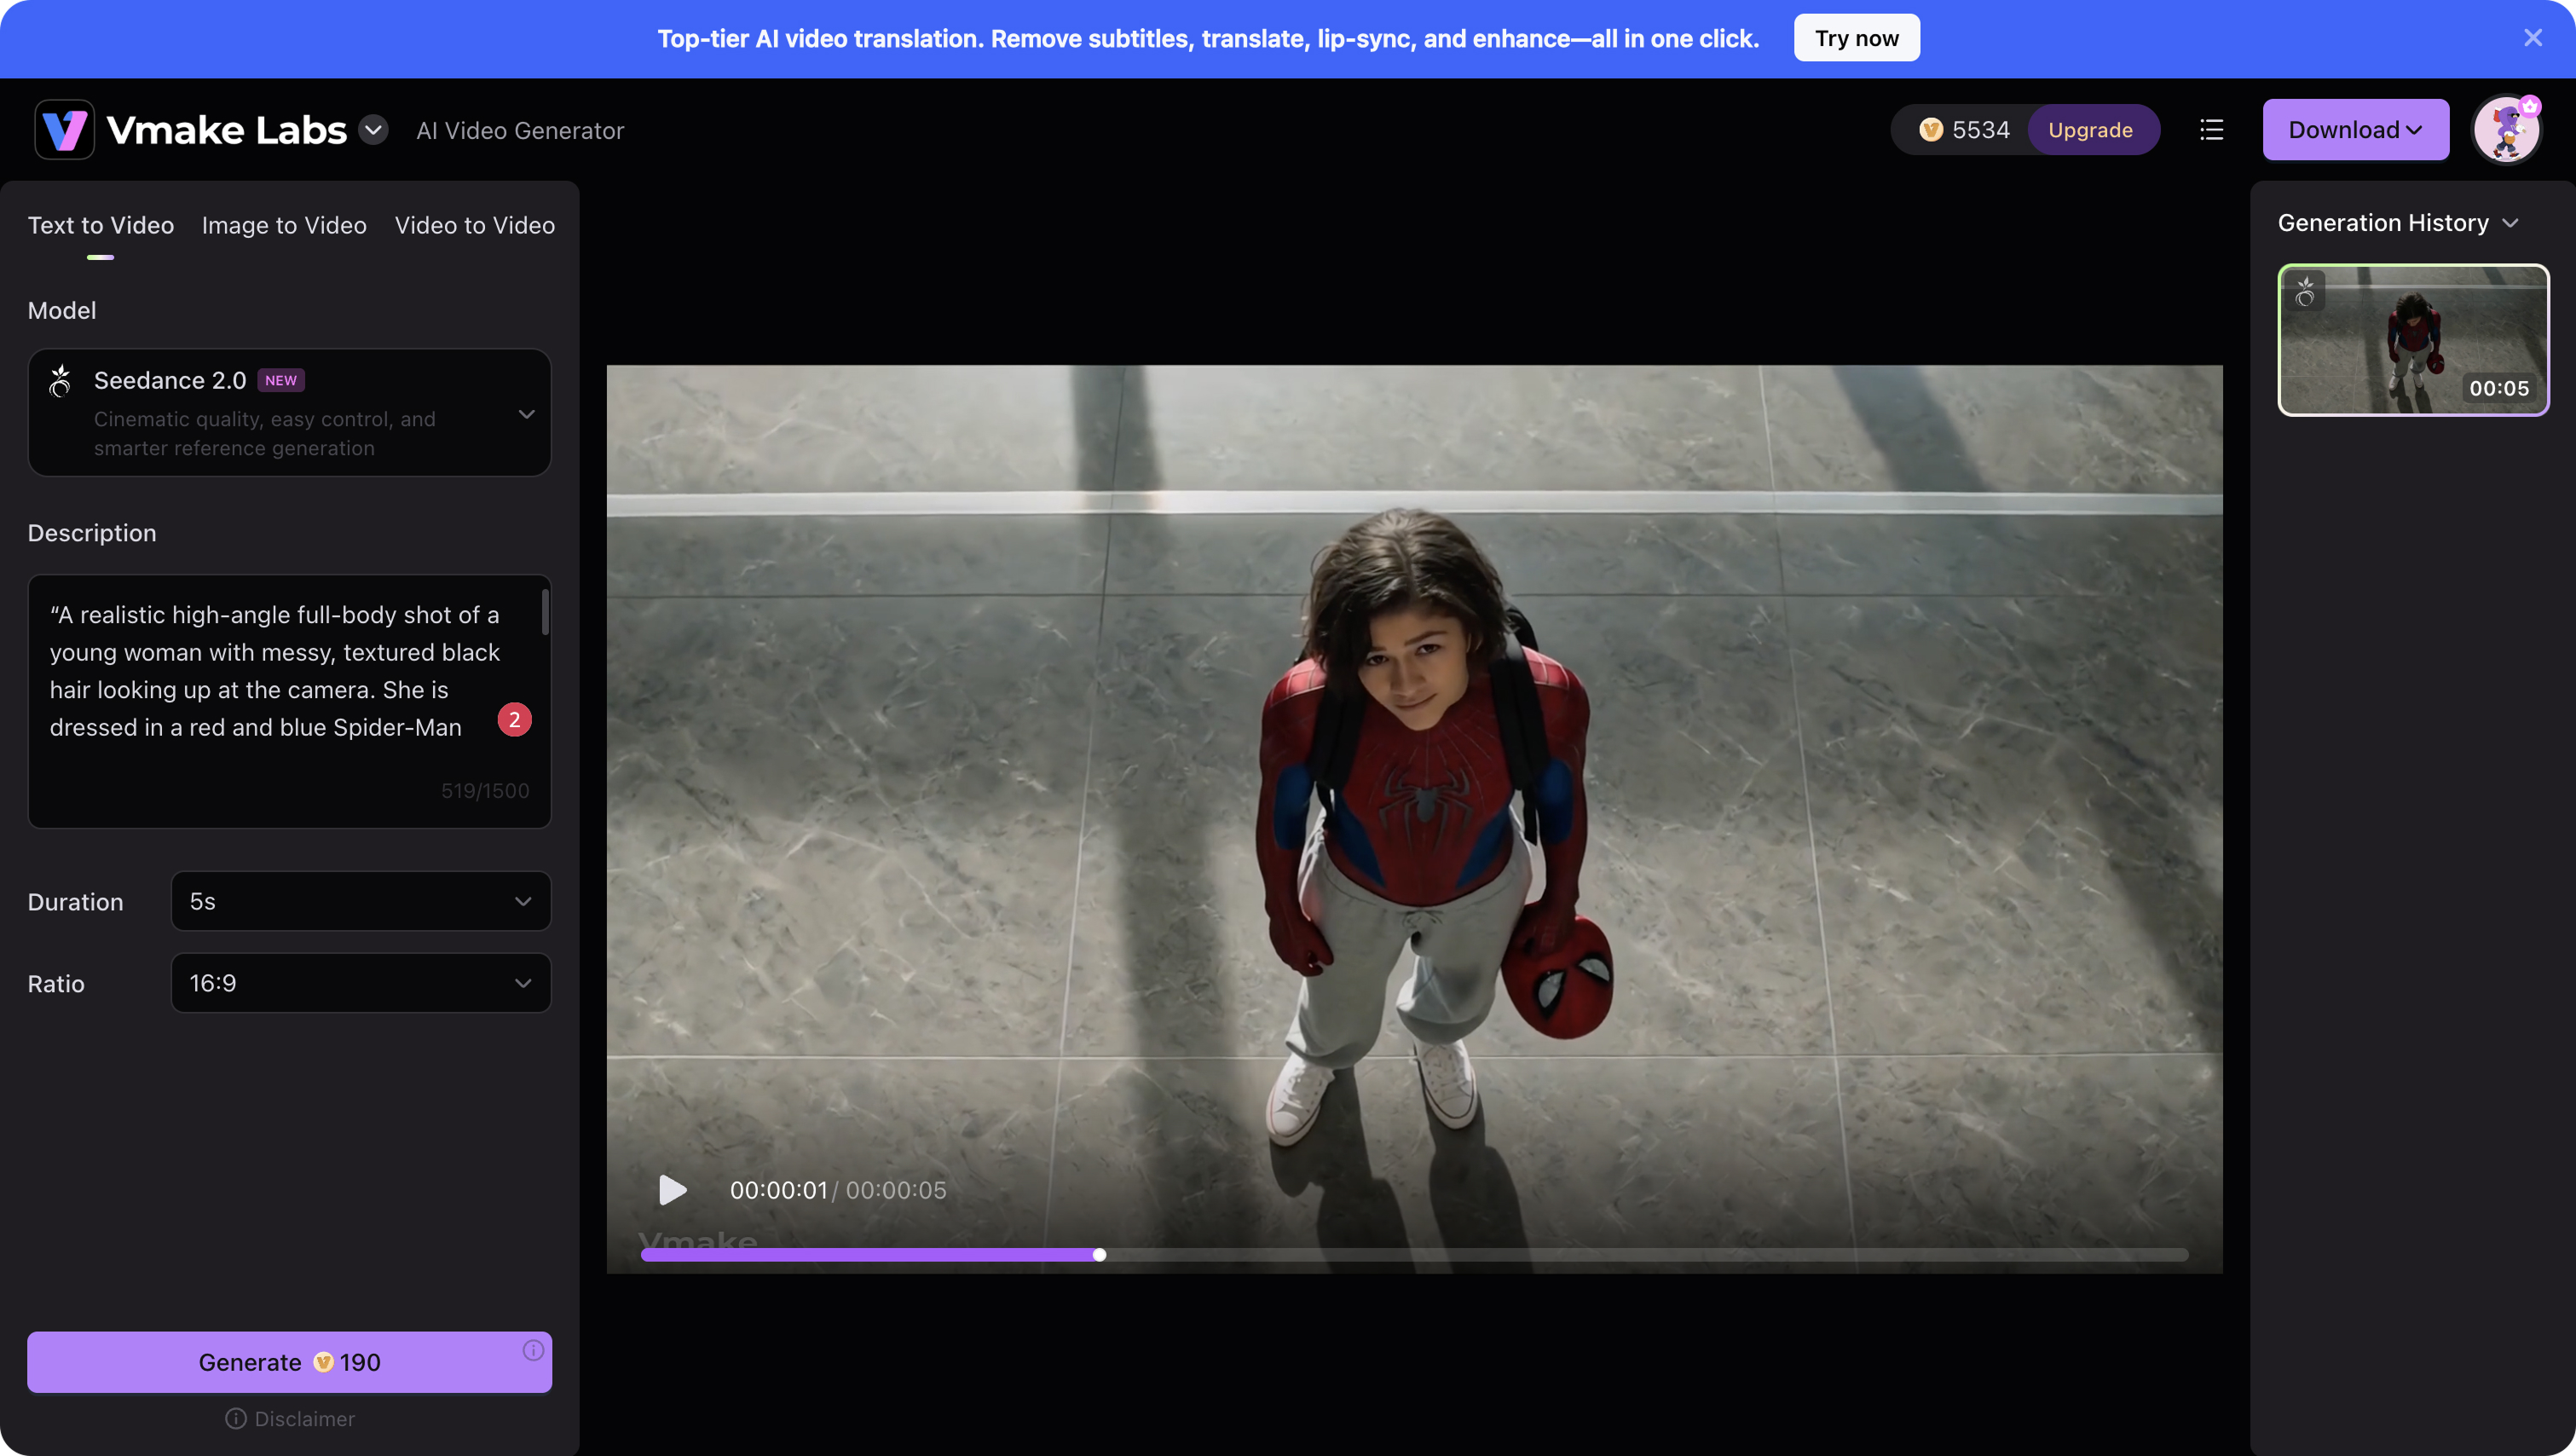The image size is (2576, 1456).
Task: Open the Duration 5s dropdown
Action: (x=361, y=902)
